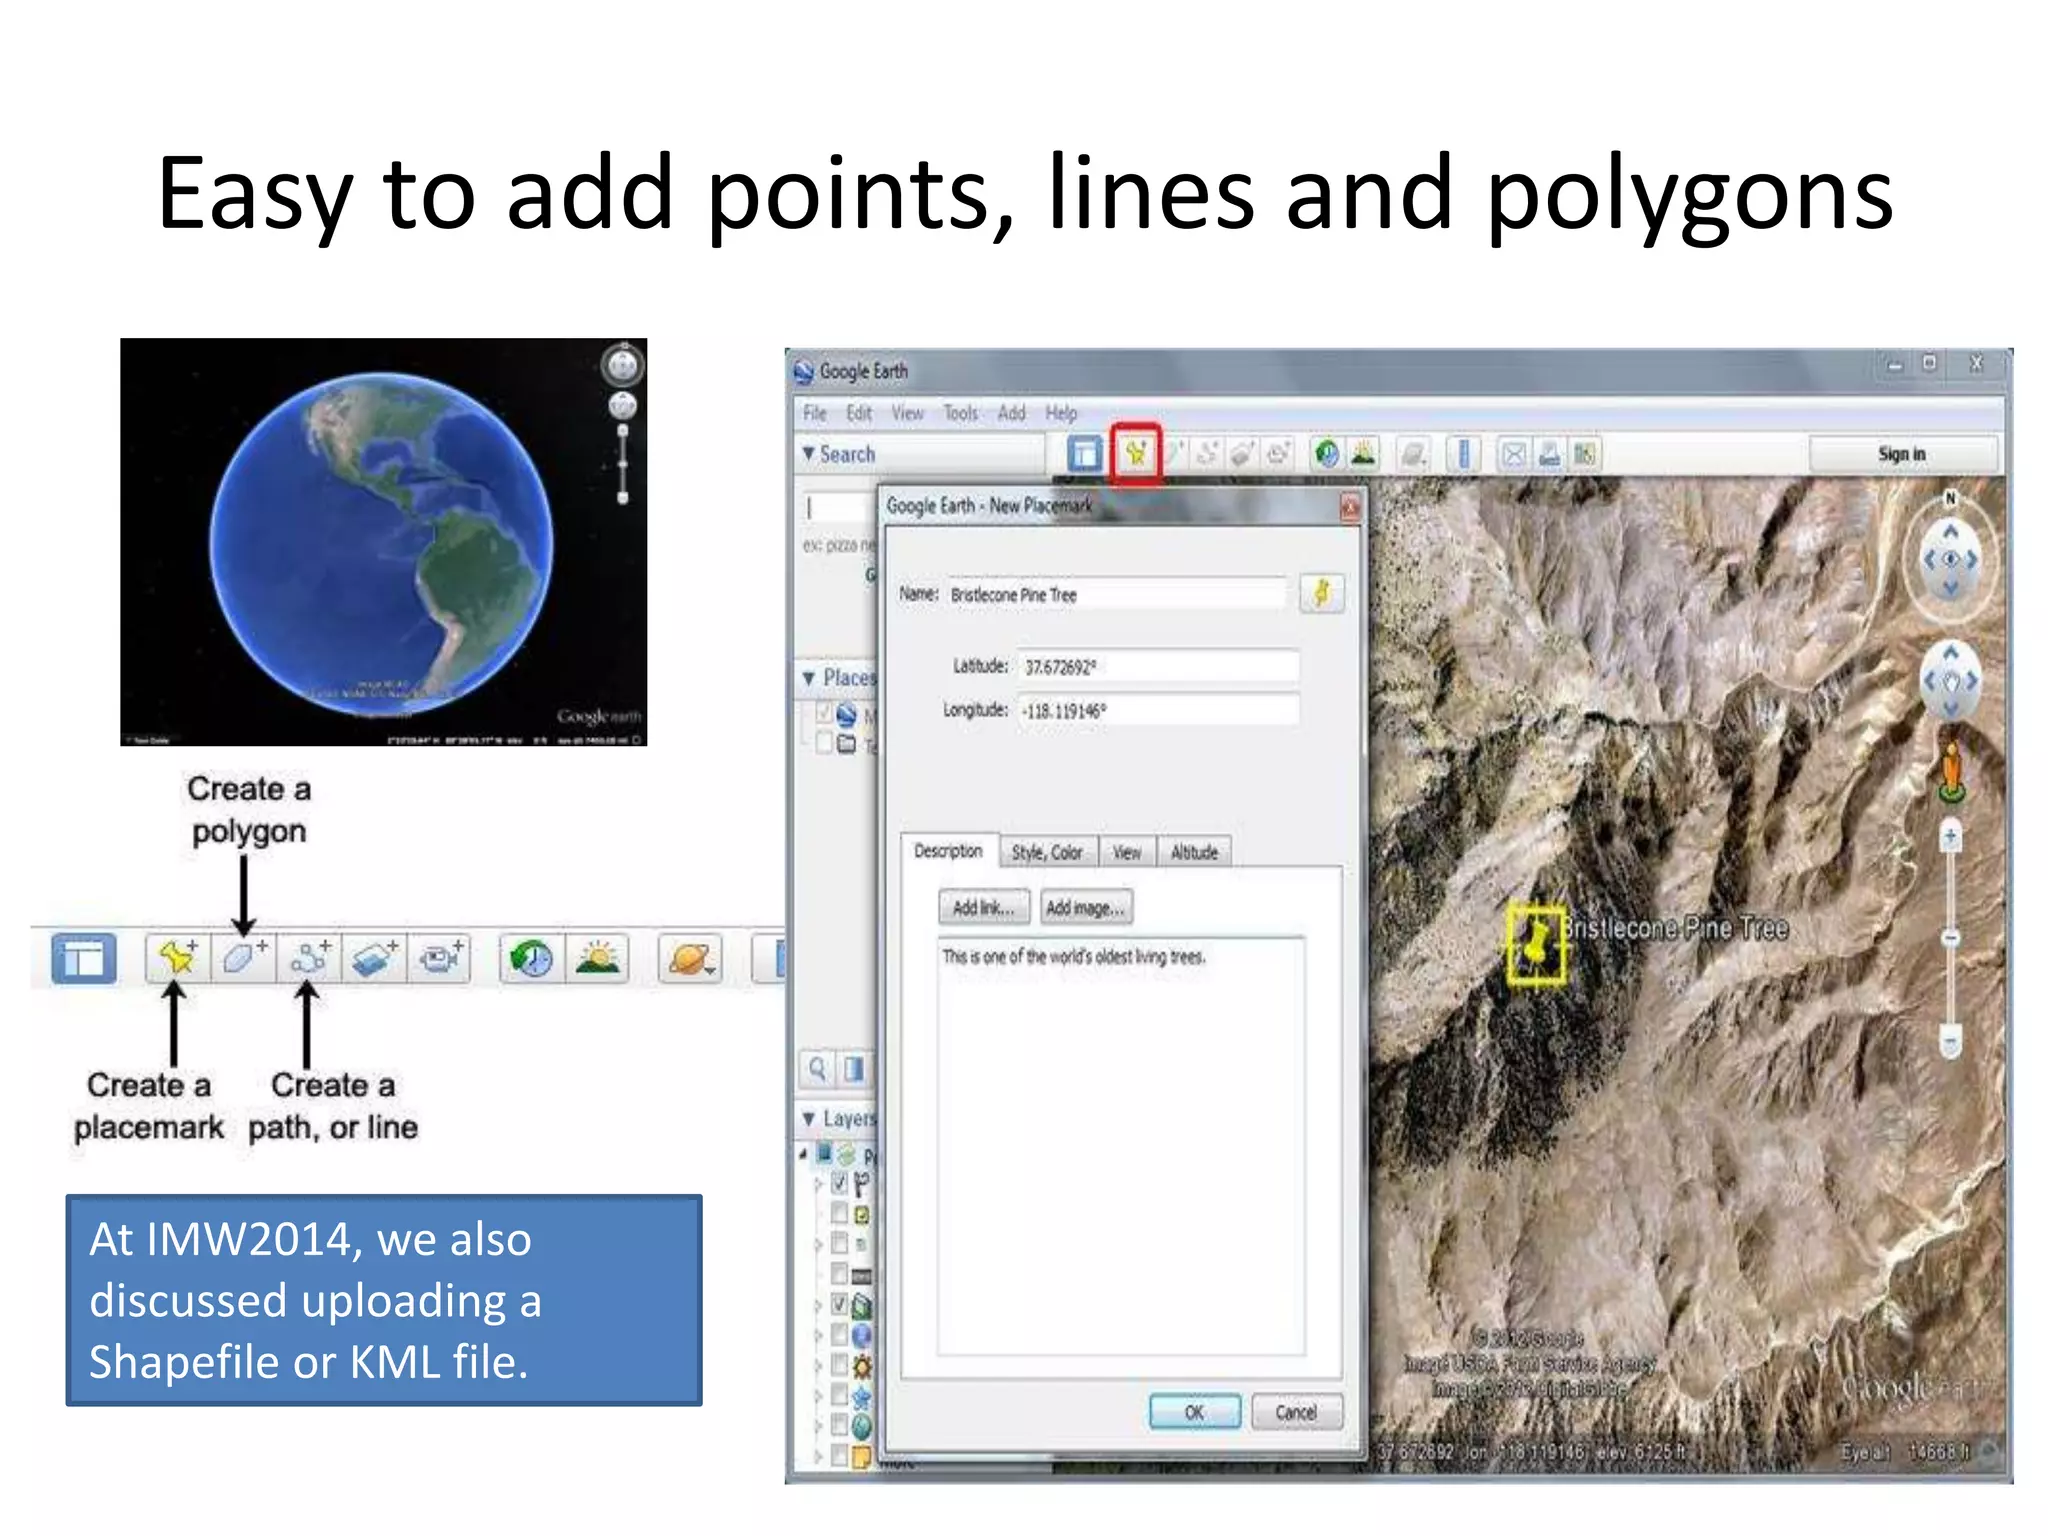2048x1536 pixels.
Task: Click Add Polygon icon in Google Earth window toolbar
Action: [1174, 455]
